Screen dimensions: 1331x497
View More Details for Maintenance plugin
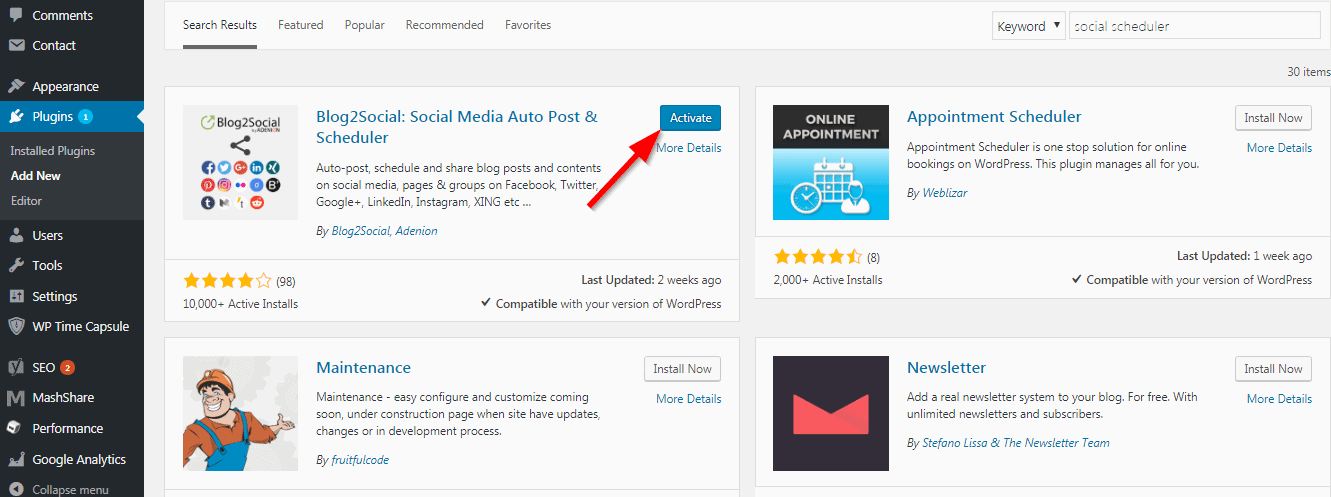pos(688,399)
